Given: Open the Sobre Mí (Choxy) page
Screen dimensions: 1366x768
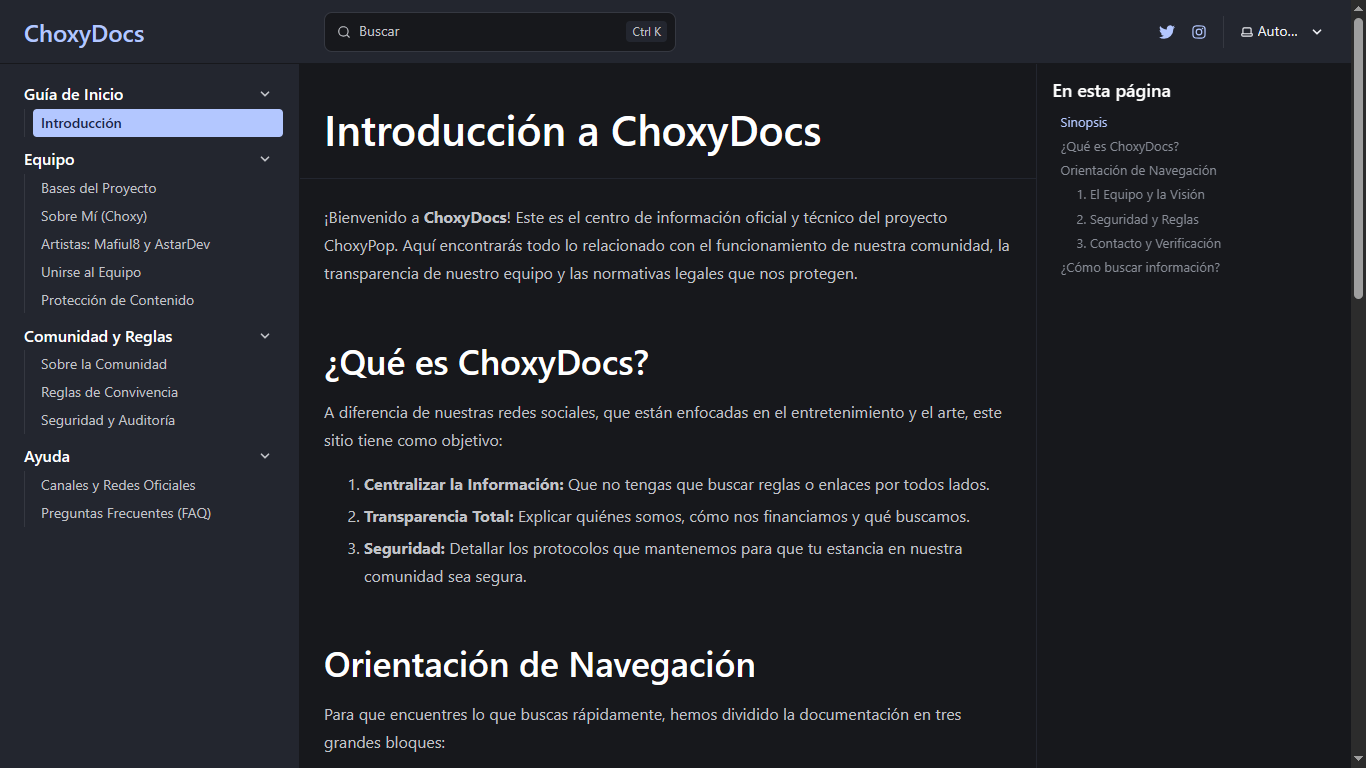Looking at the screenshot, I should [94, 216].
